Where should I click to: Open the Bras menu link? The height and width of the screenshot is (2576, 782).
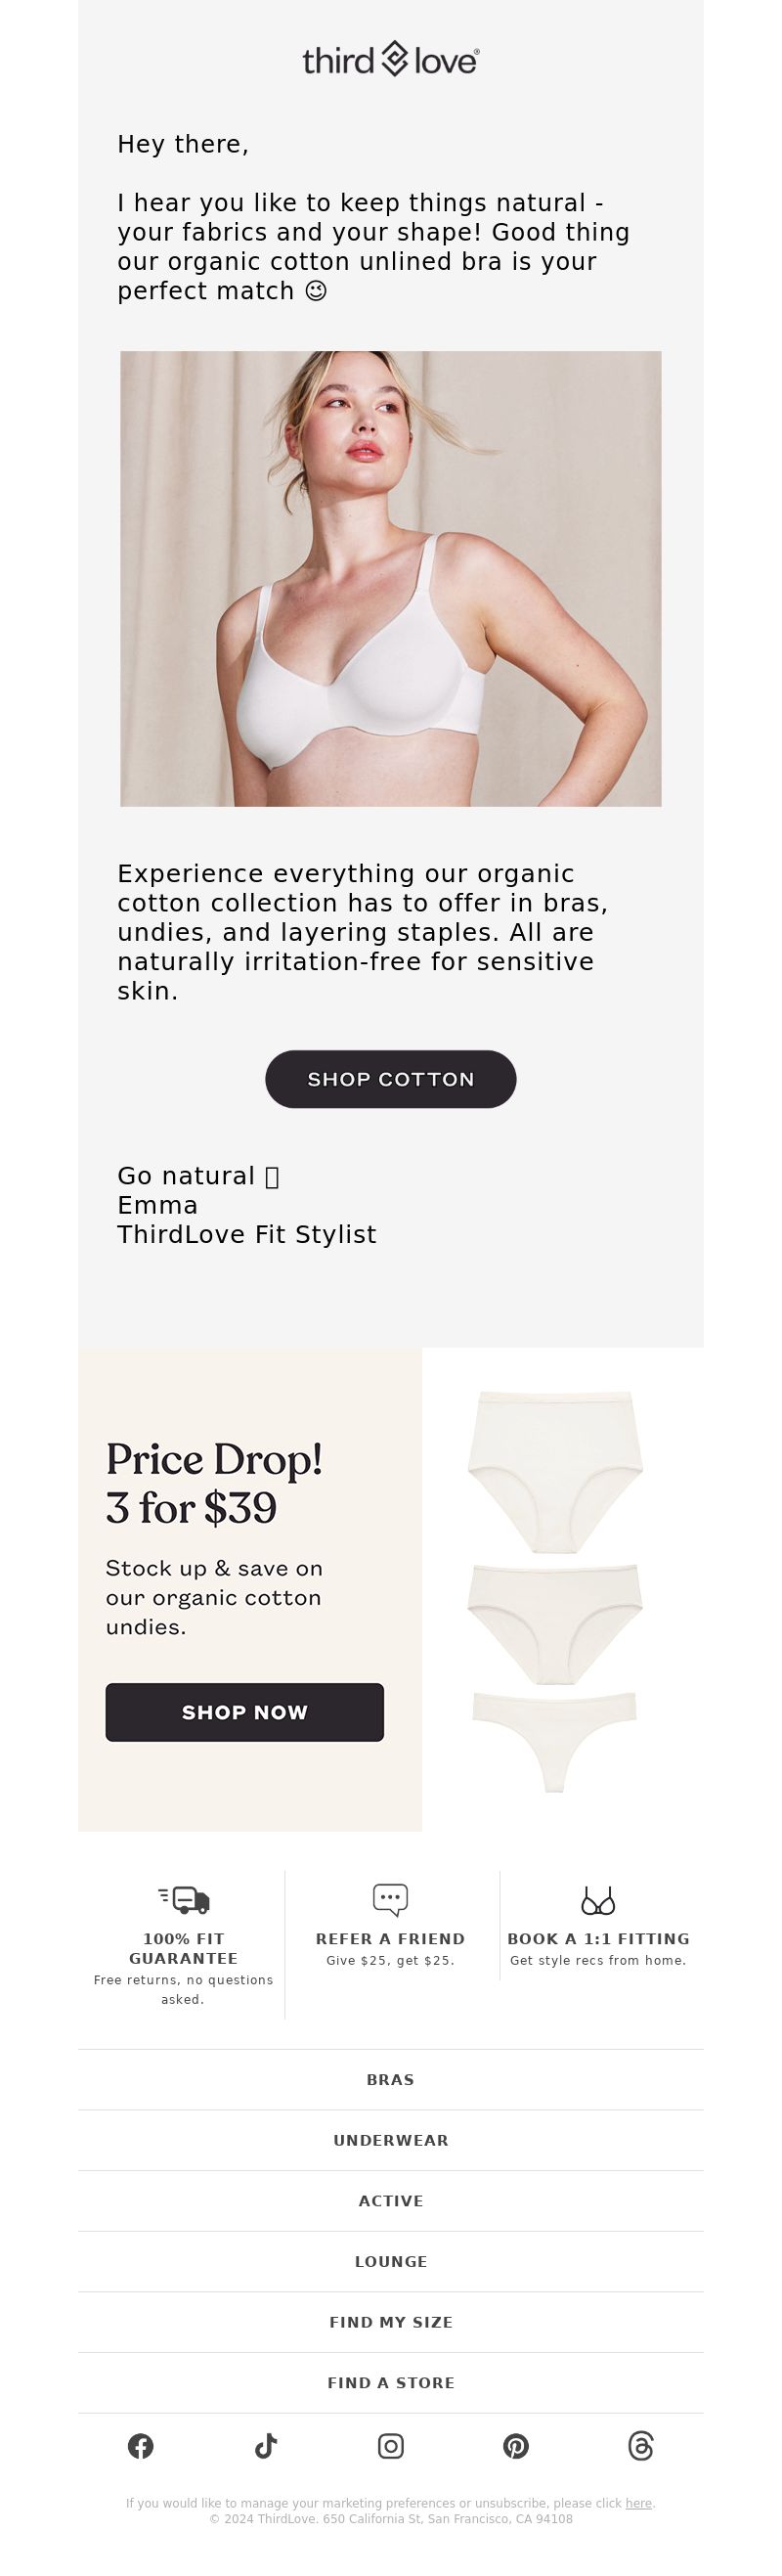(x=391, y=2079)
